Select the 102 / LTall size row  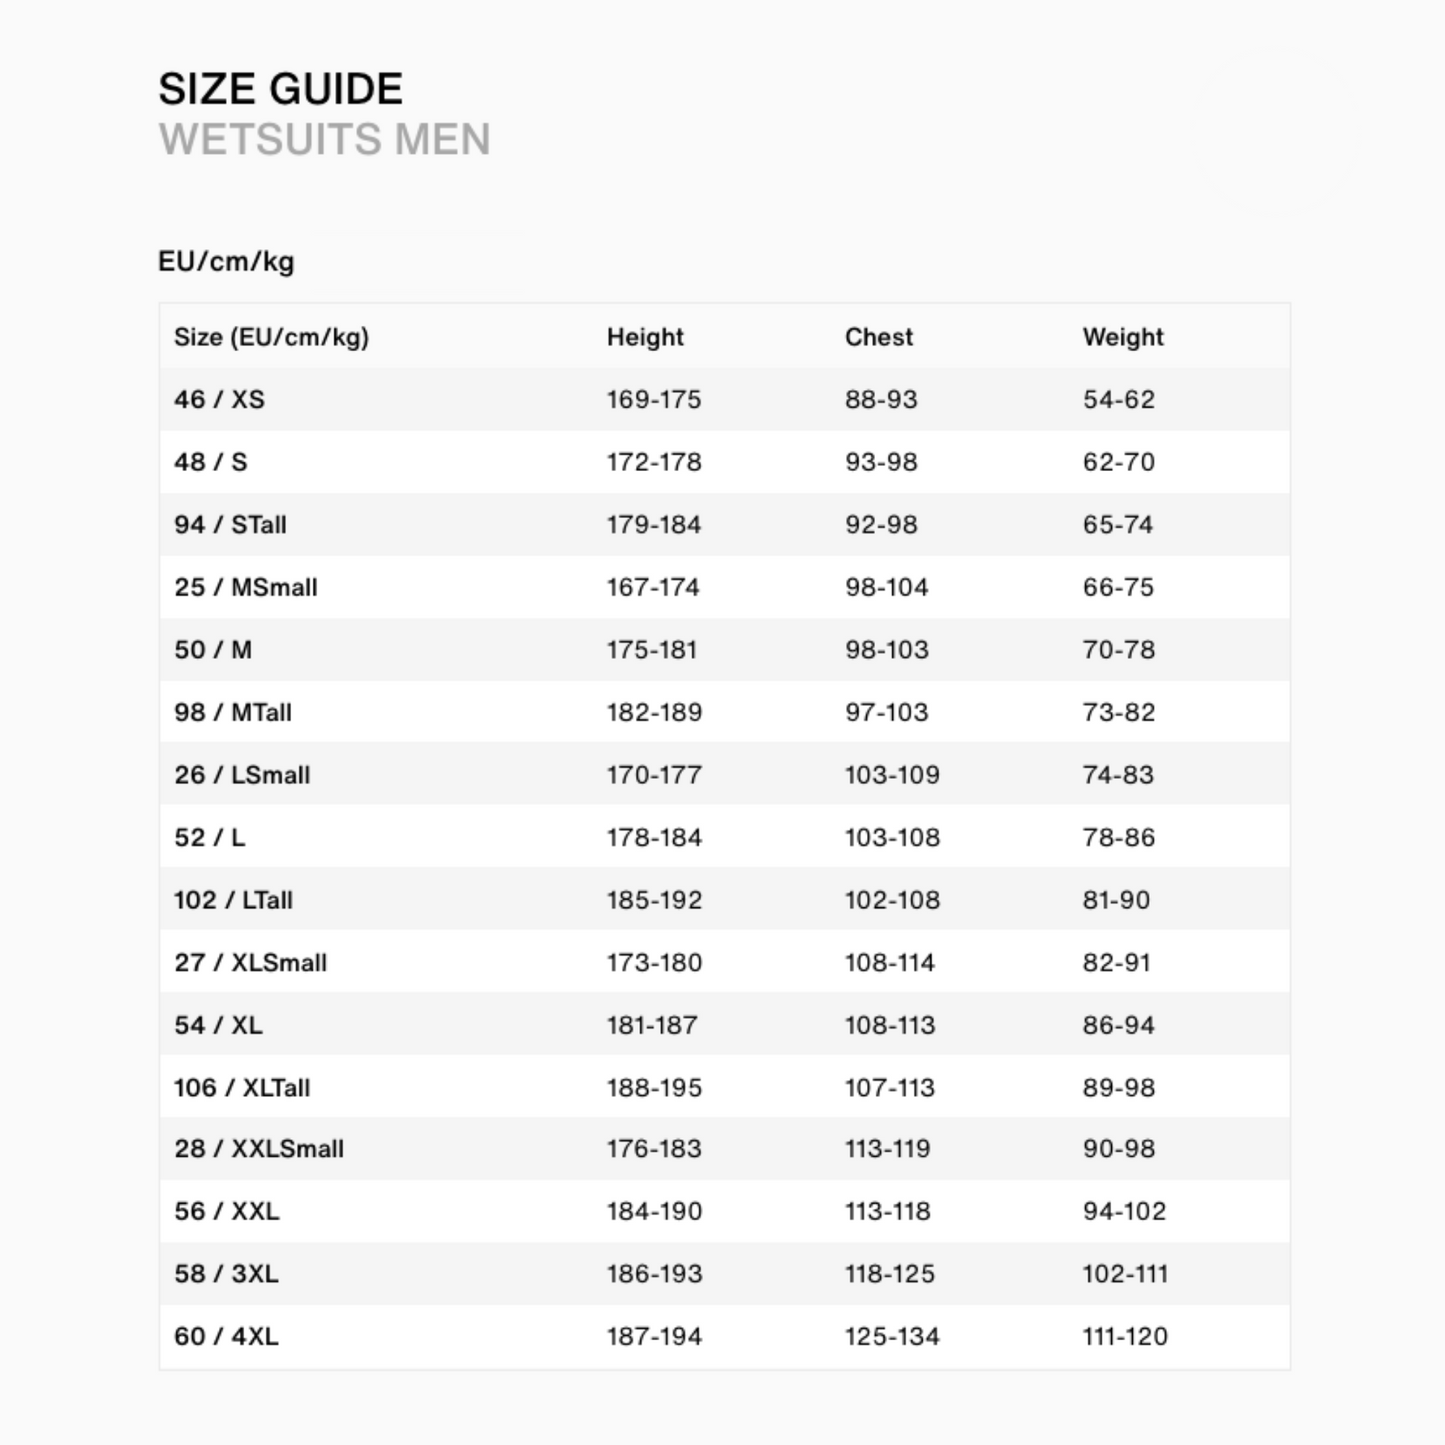233,900
